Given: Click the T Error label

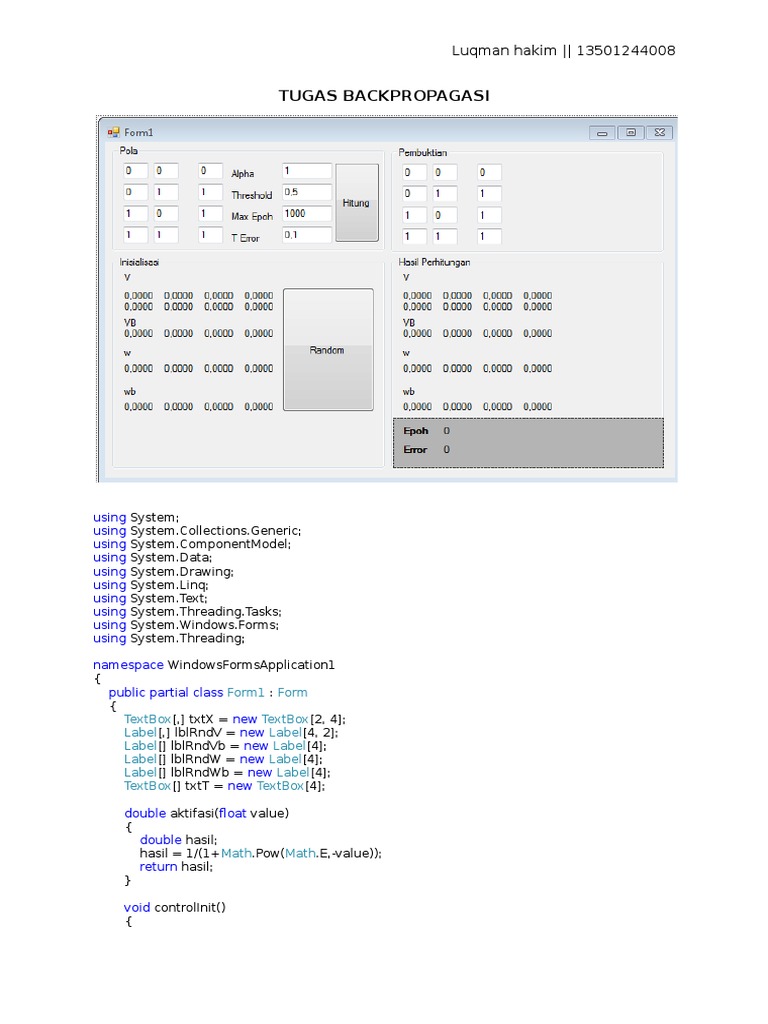Looking at the screenshot, I should [x=246, y=238].
